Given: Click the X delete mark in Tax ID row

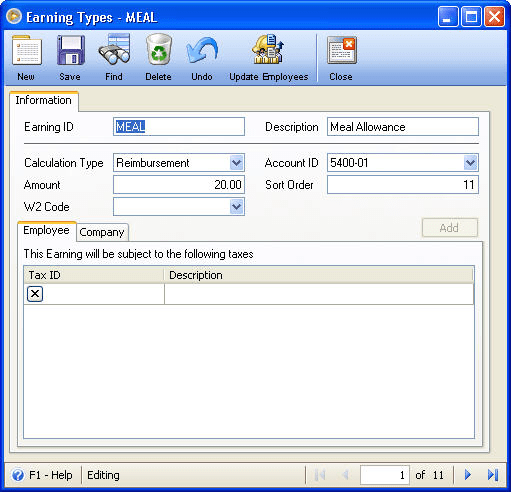Looking at the screenshot, I should point(35,294).
